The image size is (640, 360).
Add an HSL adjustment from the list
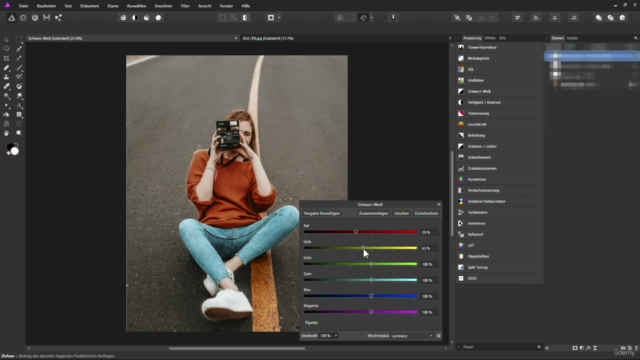(x=500, y=69)
